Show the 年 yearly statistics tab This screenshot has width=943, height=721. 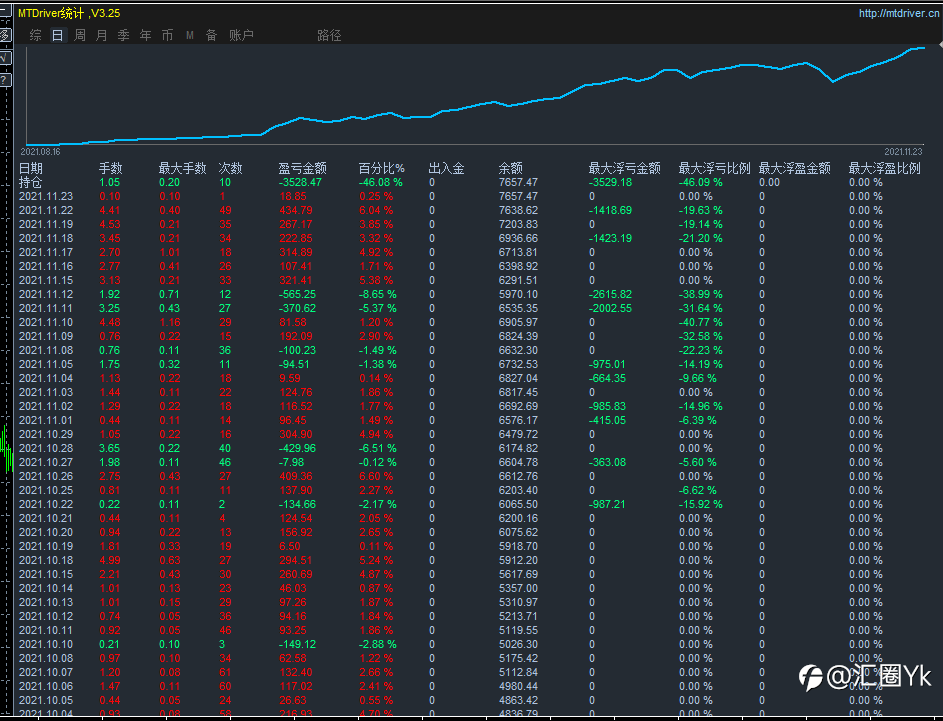tap(146, 35)
